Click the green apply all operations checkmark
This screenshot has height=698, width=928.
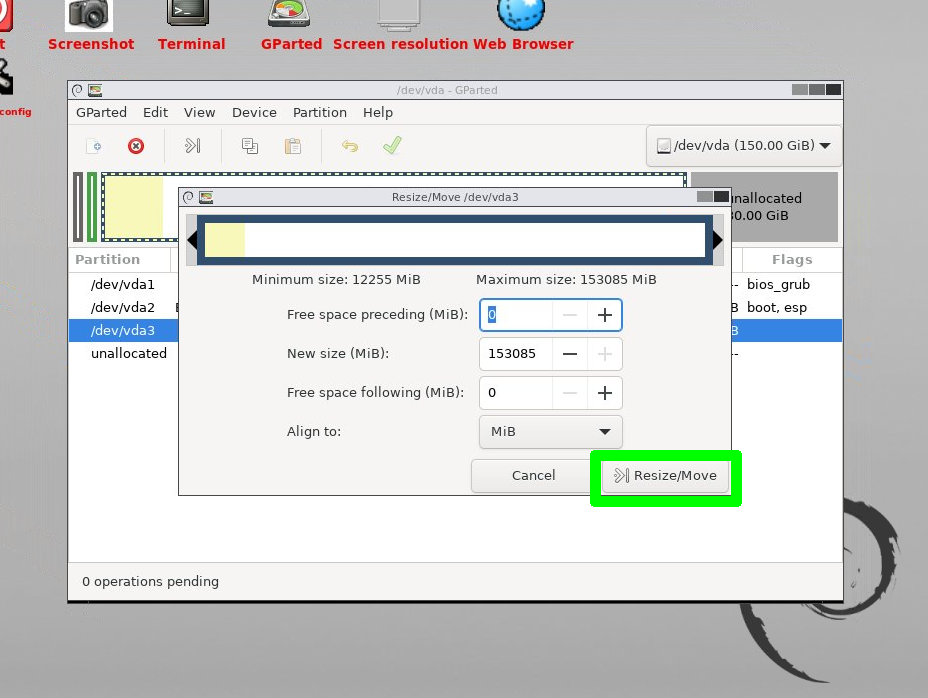pos(392,146)
